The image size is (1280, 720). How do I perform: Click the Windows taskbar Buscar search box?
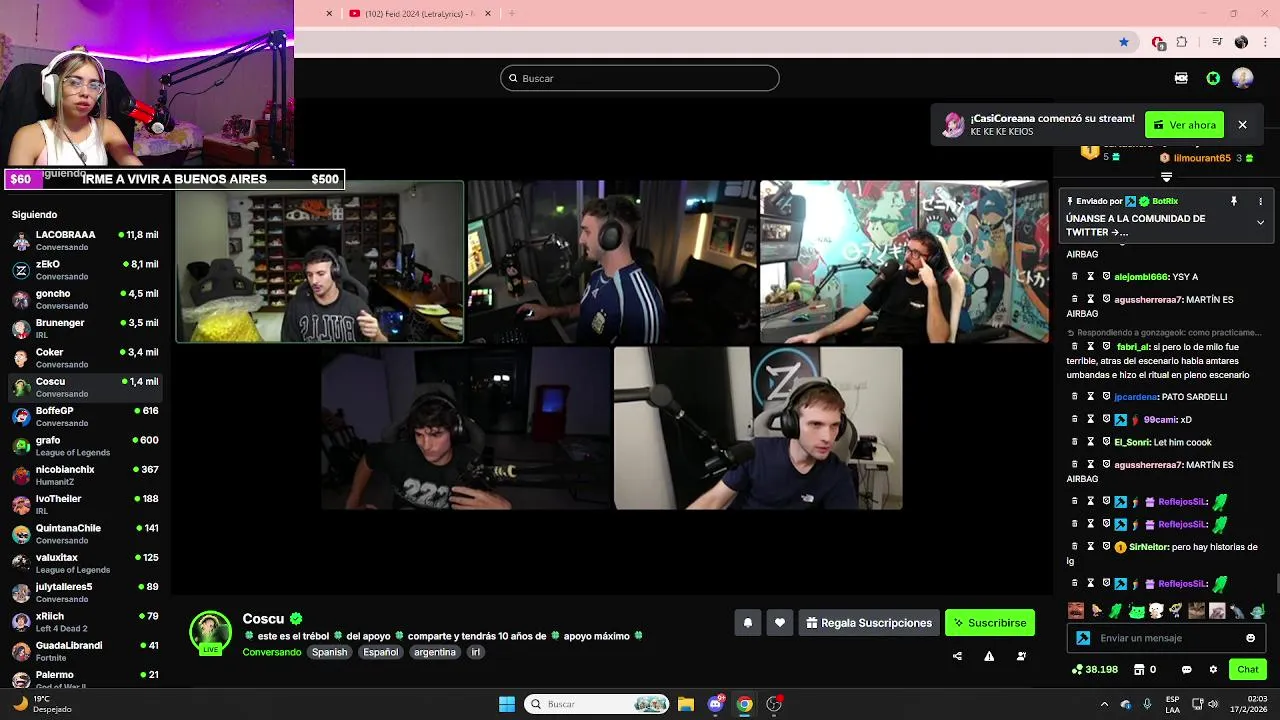[597, 704]
